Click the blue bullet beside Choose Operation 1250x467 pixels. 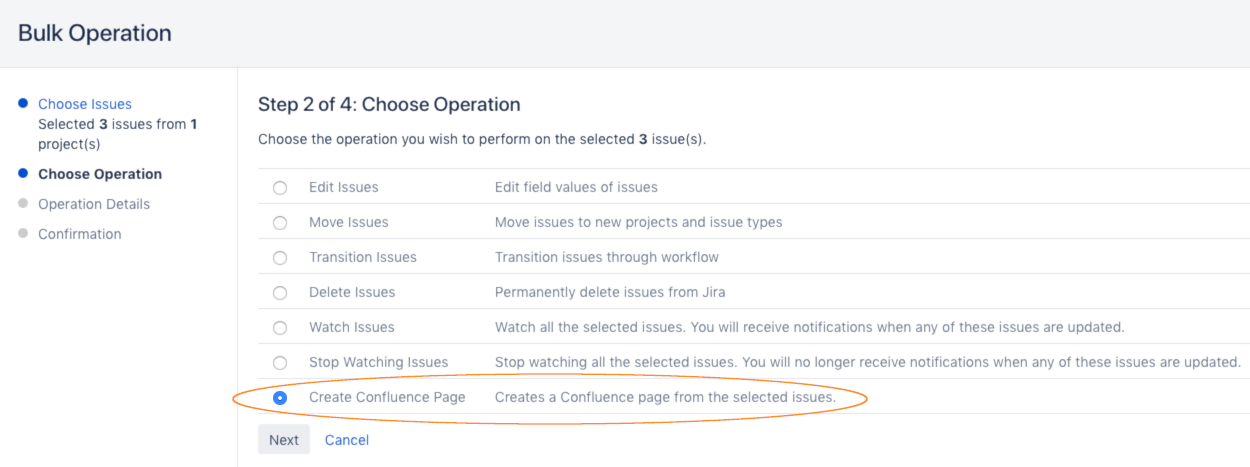tap(23, 173)
